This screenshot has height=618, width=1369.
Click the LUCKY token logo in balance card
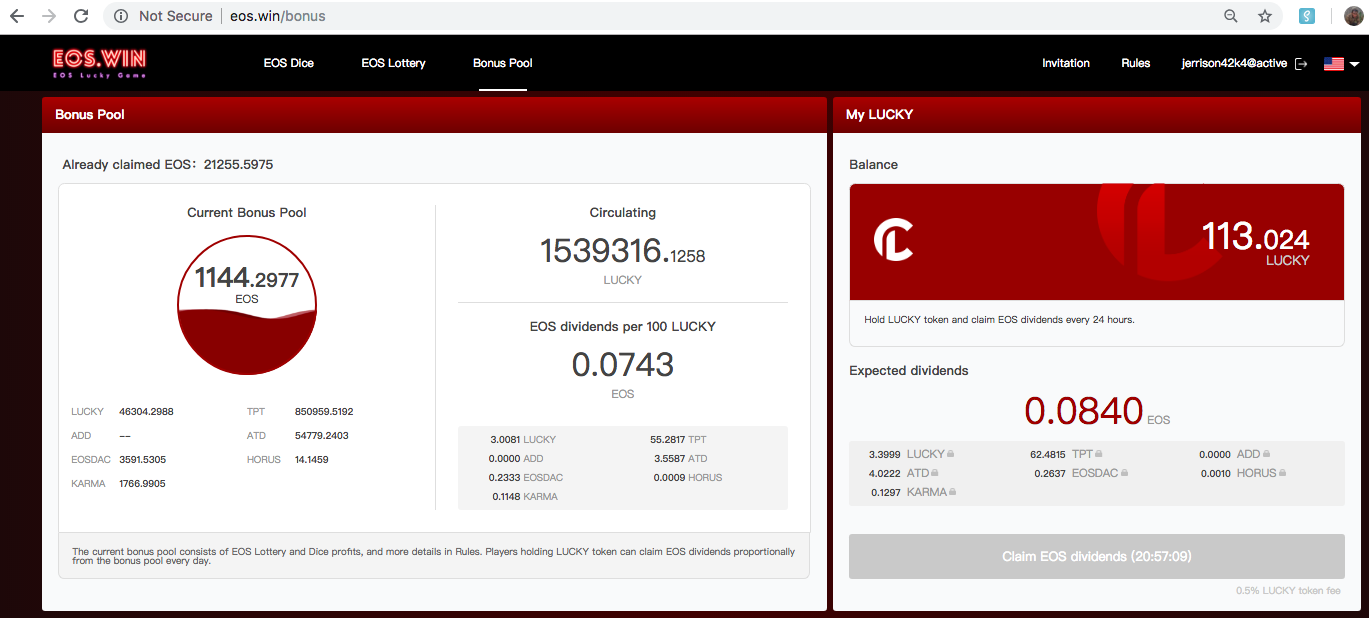(x=893, y=240)
